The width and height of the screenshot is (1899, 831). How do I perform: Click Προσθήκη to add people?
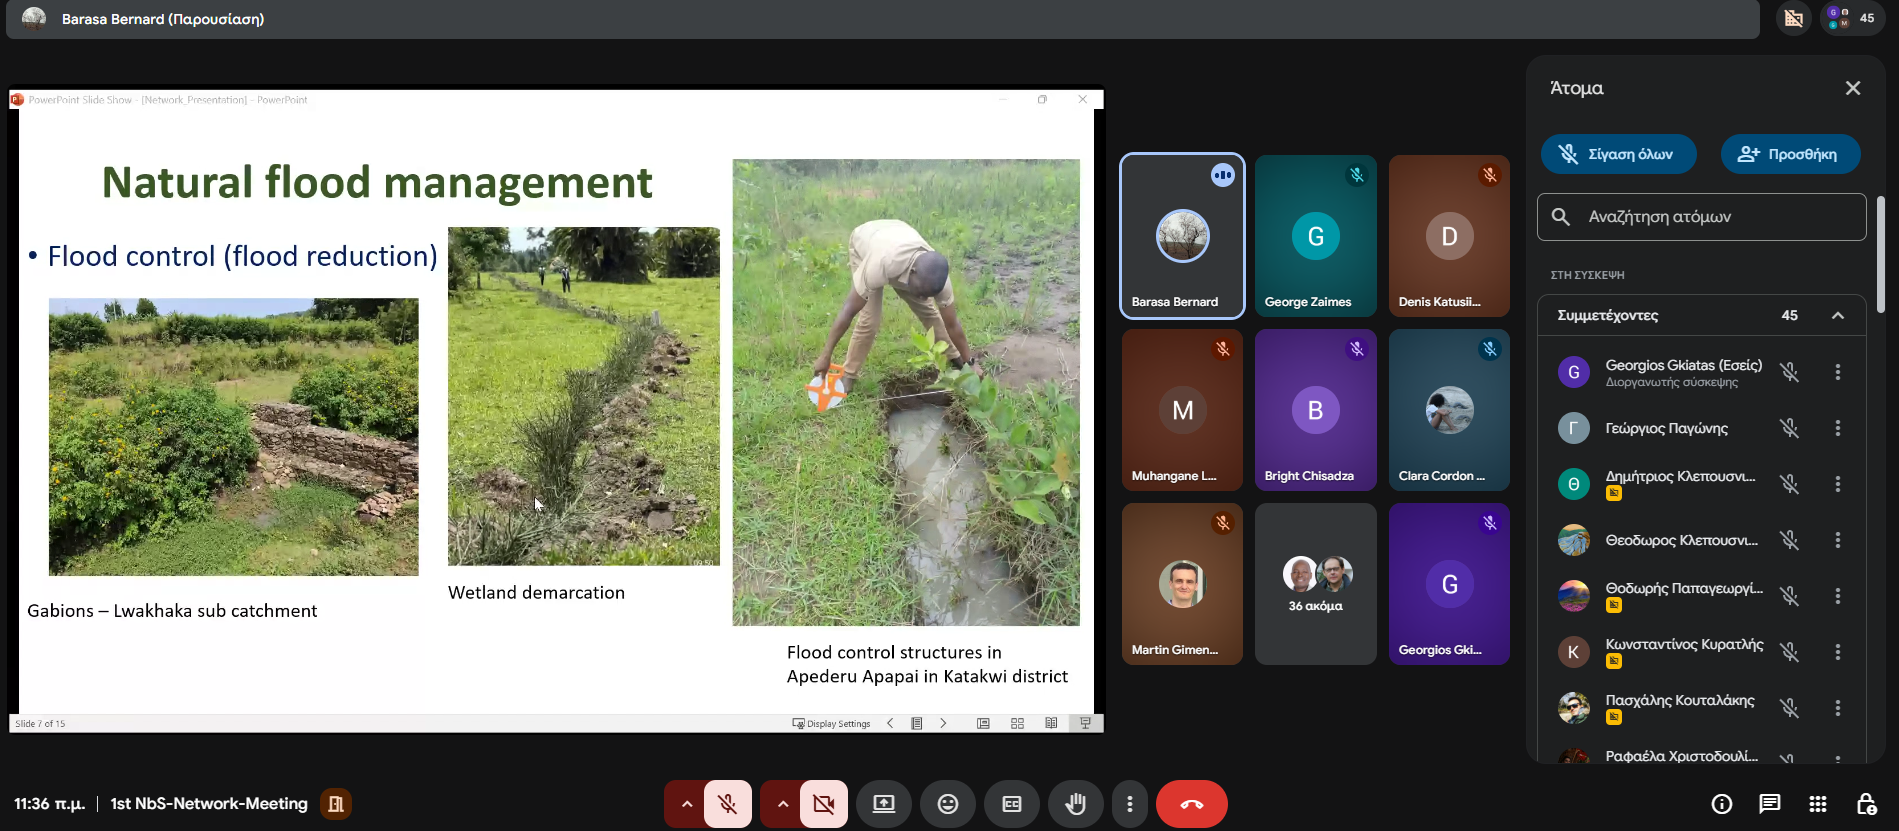1789,154
